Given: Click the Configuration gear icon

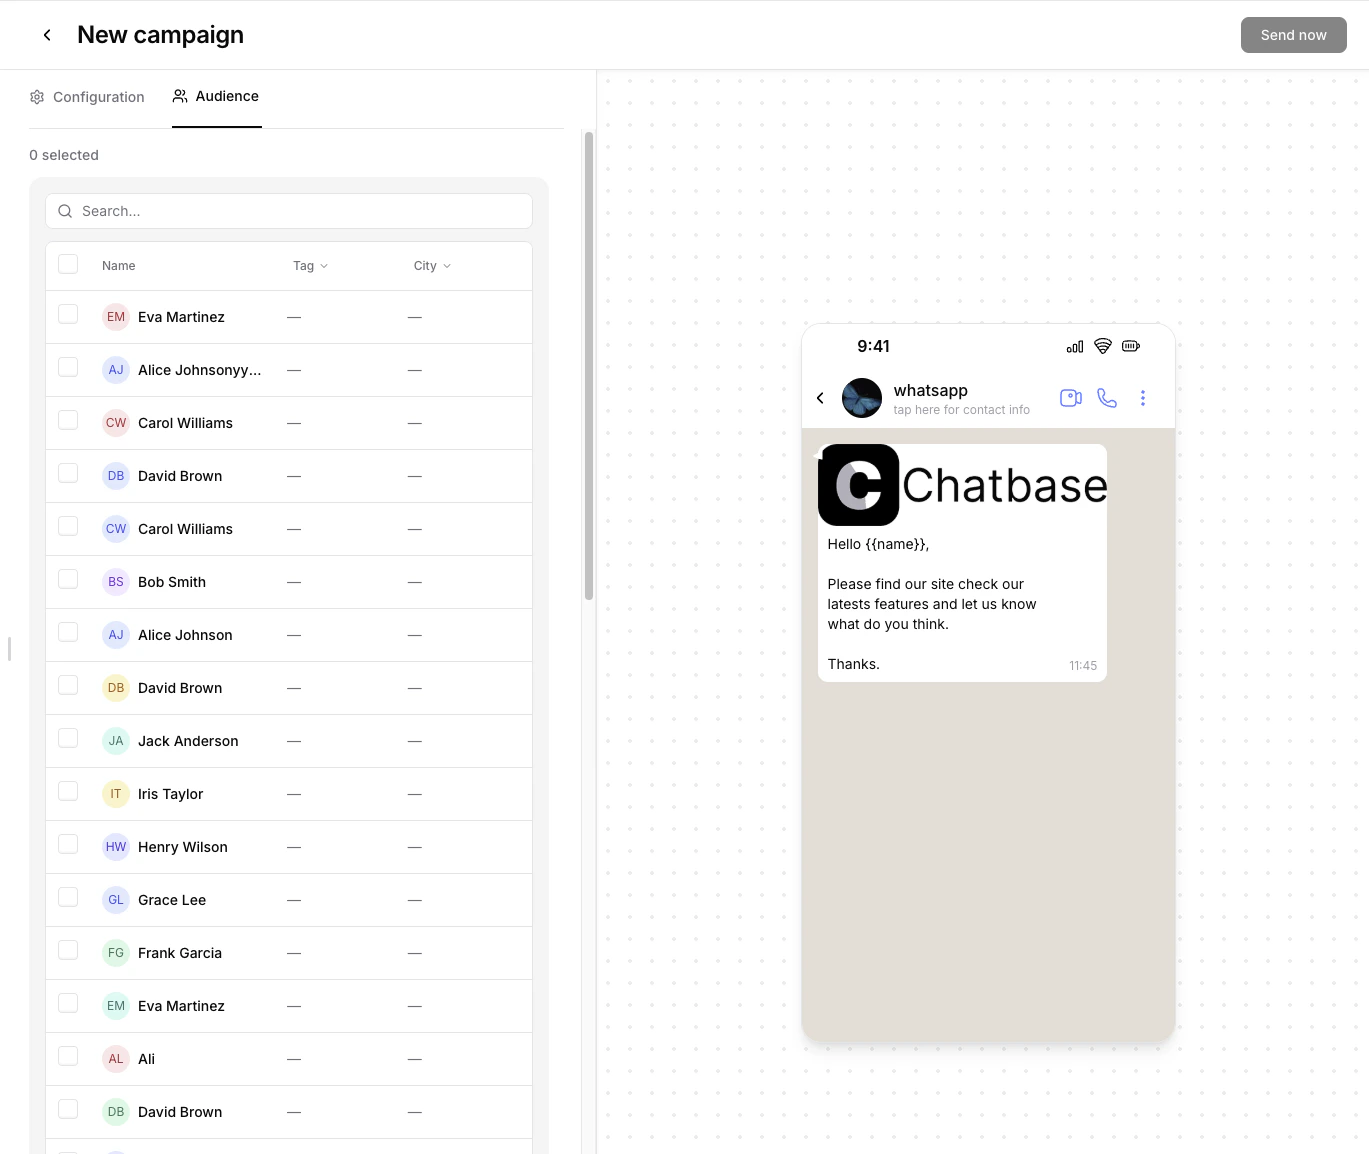Looking at the screenshot, I should tap(37, 97).
